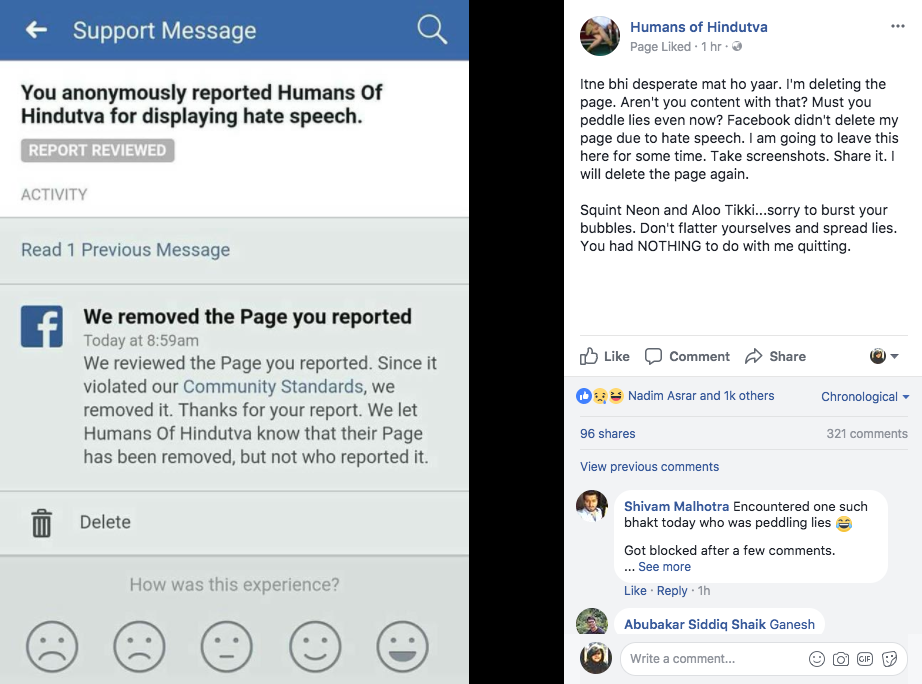
Task: Attach a photo with the camera icon
Action: click(841, 659)
